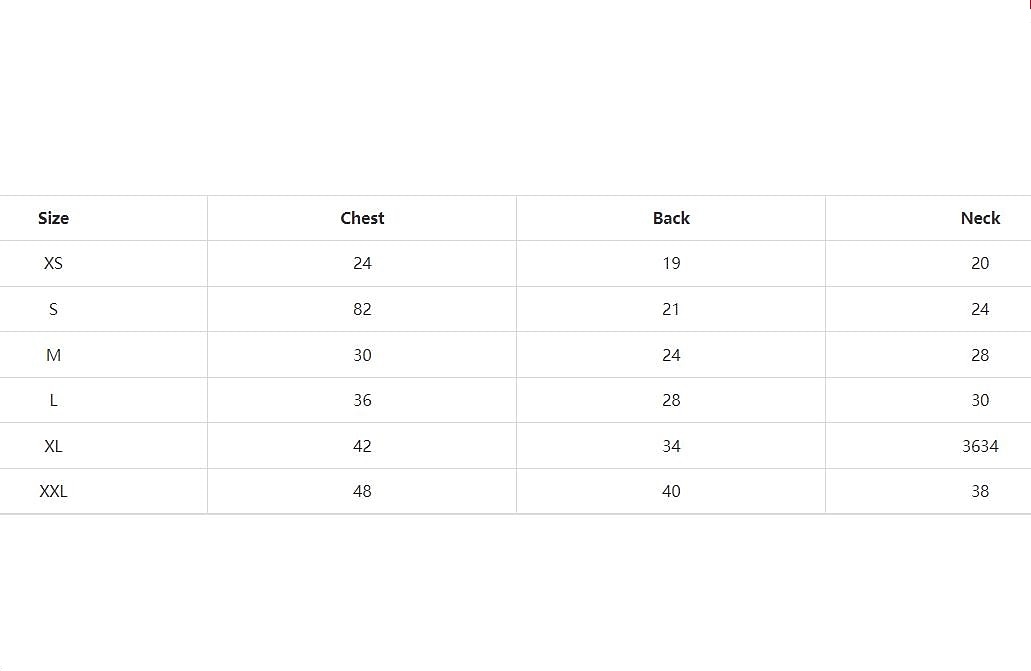
Task: Click the Chest column header
Action: (x=362, y=218)
